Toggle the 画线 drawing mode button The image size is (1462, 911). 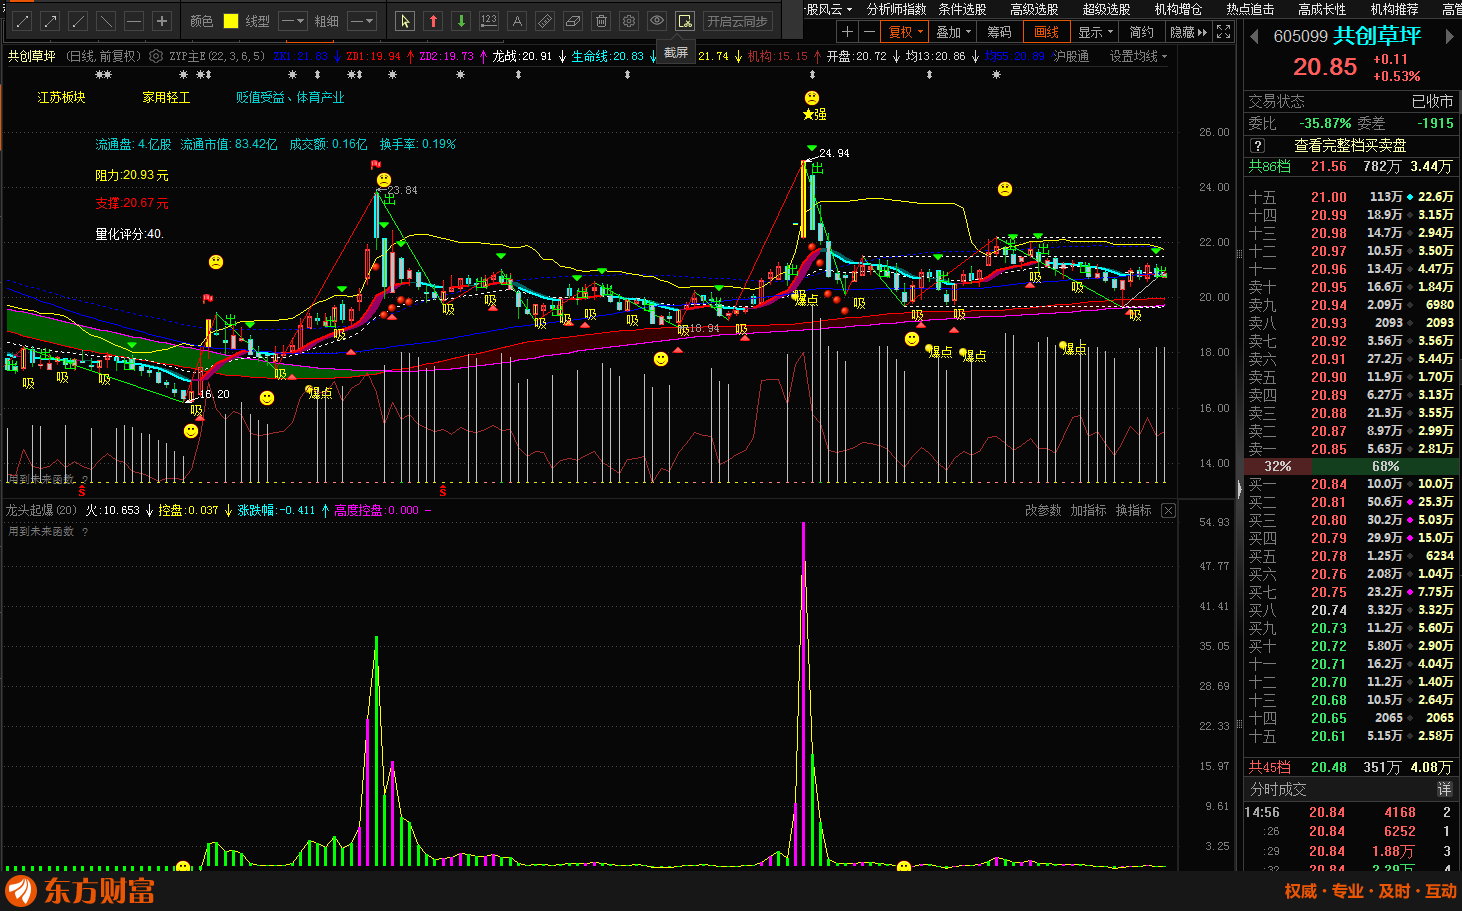tap(1046, 32)
